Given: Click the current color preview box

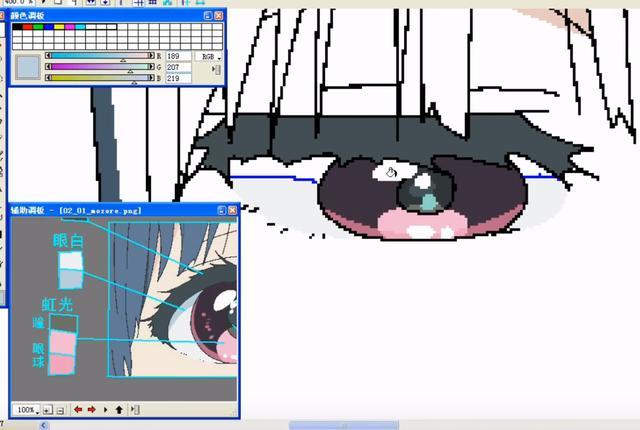Looking at the screenshot, I should (28, 67).
